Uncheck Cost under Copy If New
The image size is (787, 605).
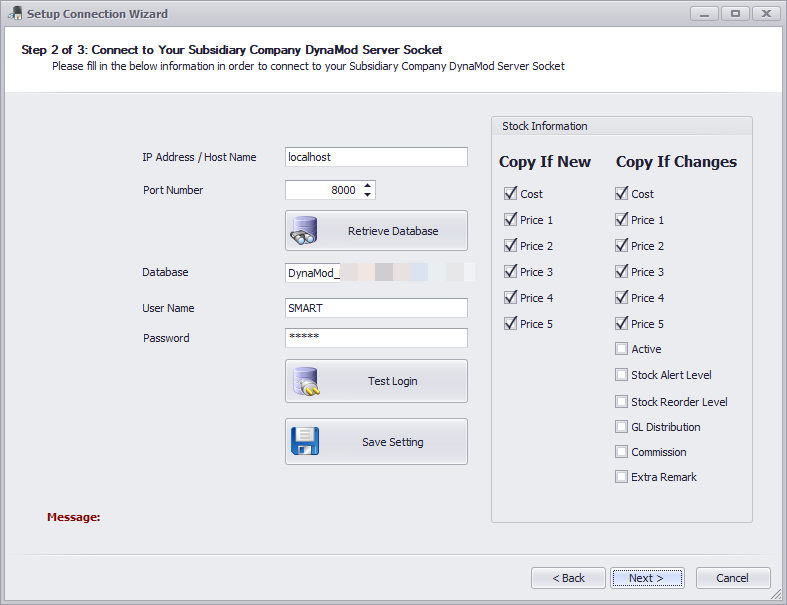(x=510, y=193)
